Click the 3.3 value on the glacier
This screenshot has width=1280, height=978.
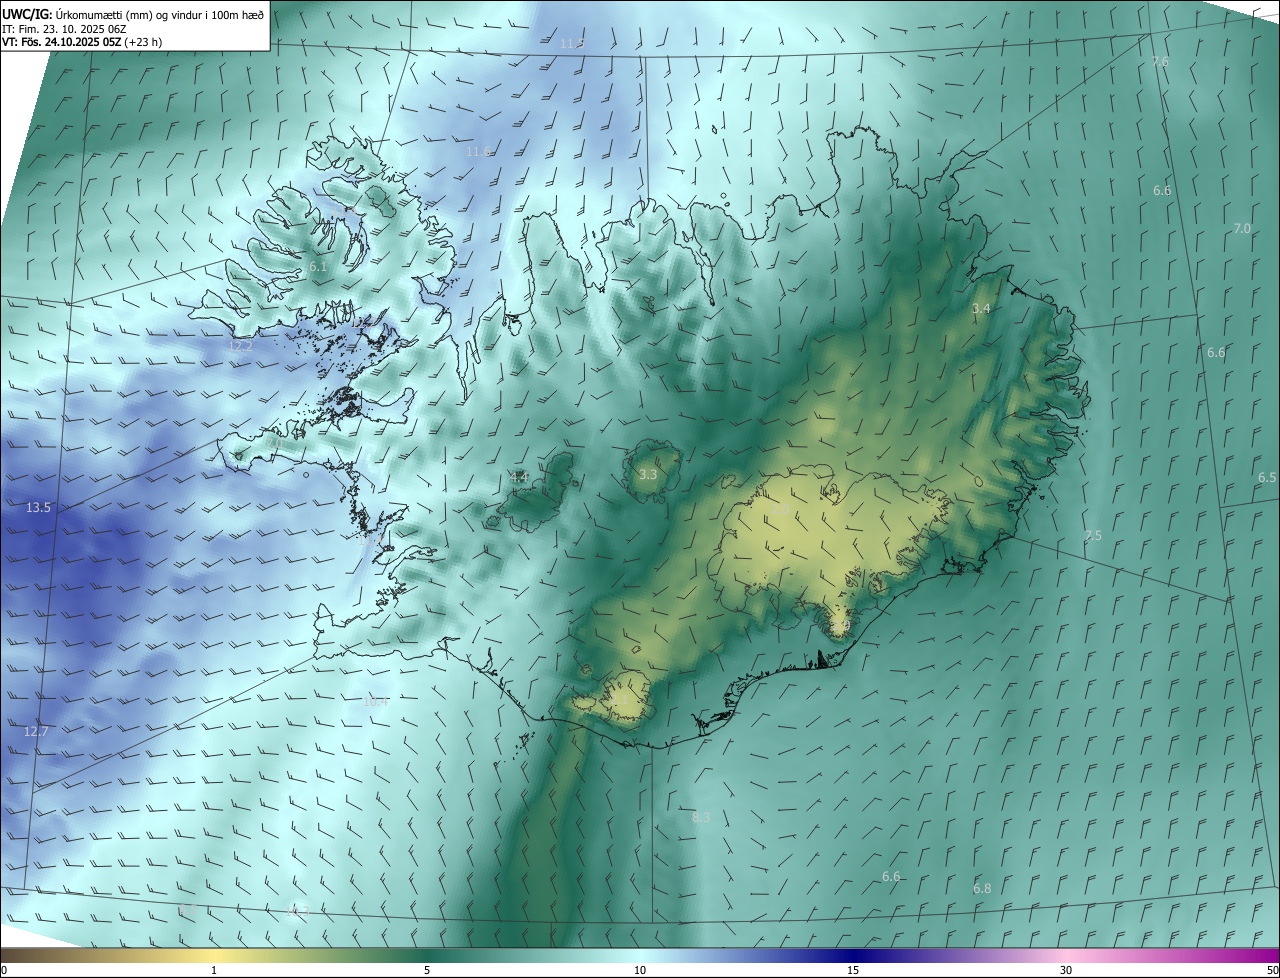tap(648, 474)
